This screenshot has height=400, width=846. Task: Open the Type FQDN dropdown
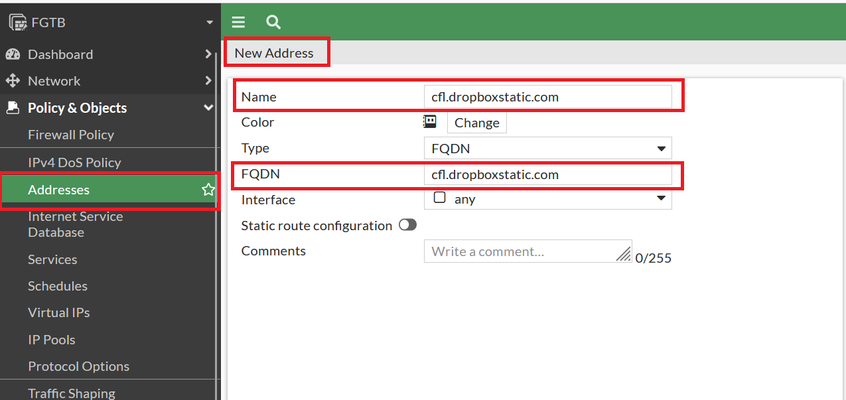point(548,148)
